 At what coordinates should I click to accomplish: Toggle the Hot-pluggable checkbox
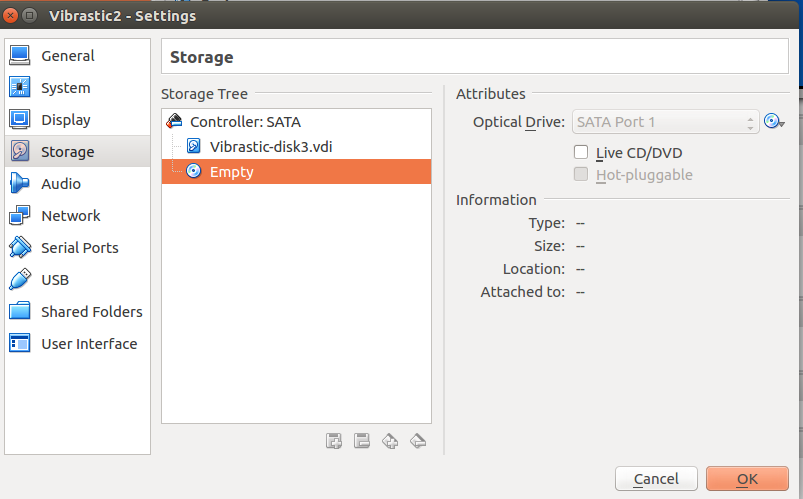pyautogui.click(x=581, y=175)
